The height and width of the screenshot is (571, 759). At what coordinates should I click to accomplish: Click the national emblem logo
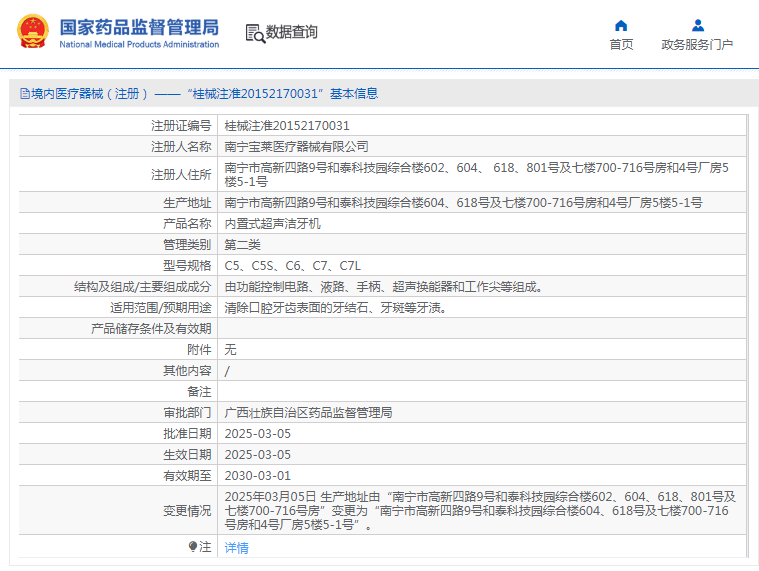coord(33,31)
